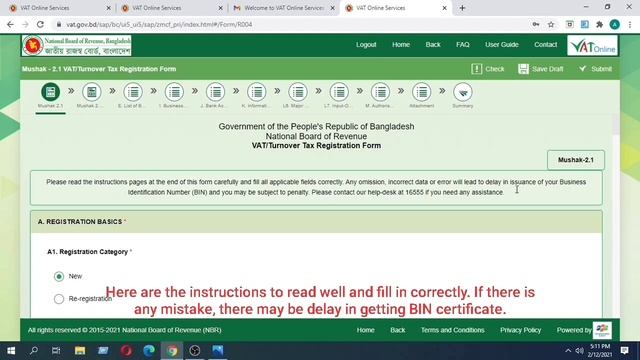Viewport: 640px width, 360px height.
Task: Open the Chrome profile avatar
Action: pyautogui.click(x=615, y=24)
